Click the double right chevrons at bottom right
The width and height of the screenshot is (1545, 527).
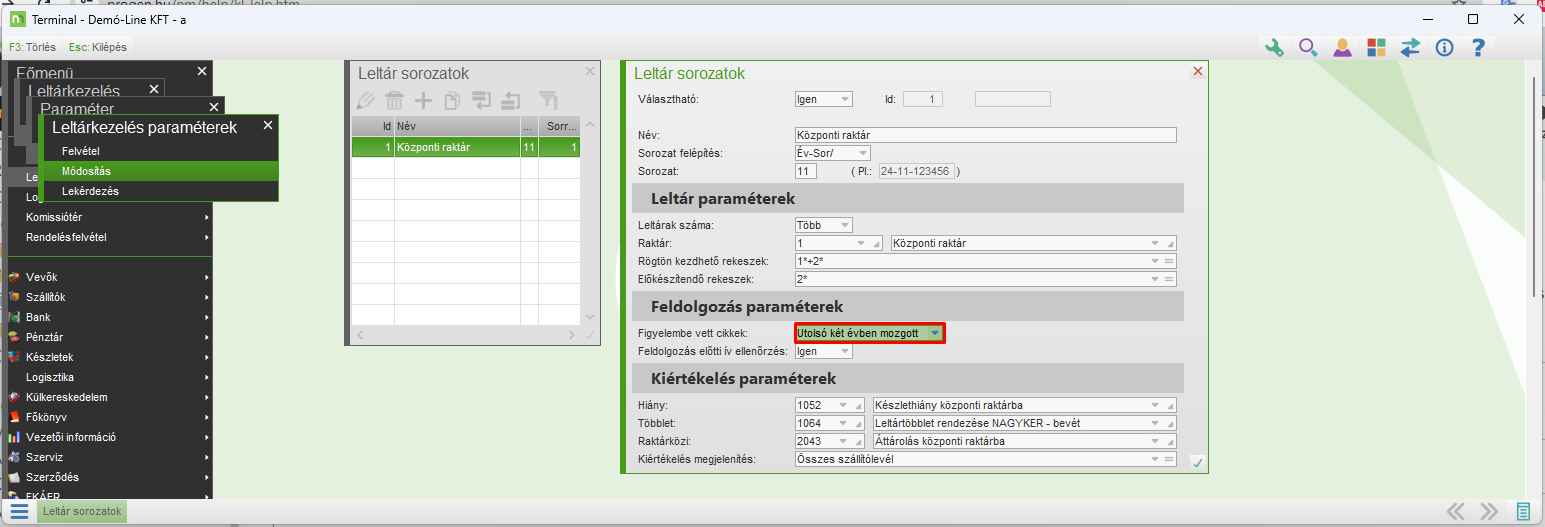point(1489,511)
